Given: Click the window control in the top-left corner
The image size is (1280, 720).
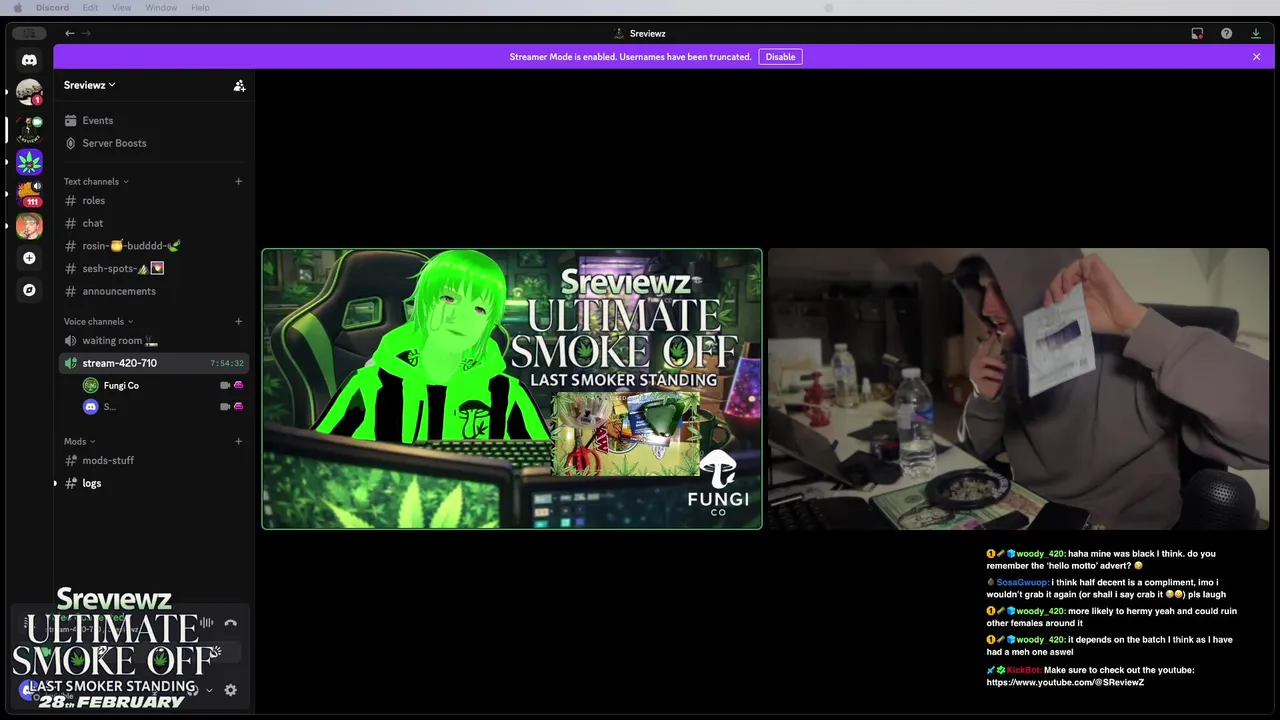Looking at the screenshot, I should [x=29, y=33].
